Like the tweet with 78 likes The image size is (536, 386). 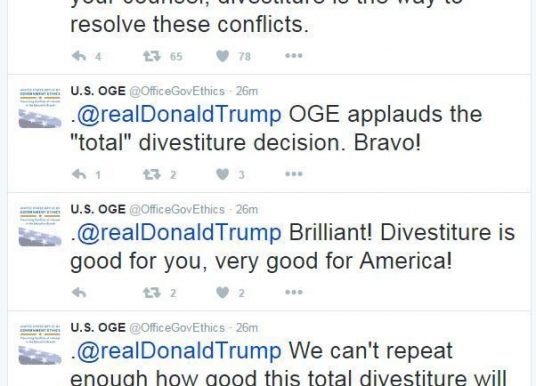[x=223, y=56]
